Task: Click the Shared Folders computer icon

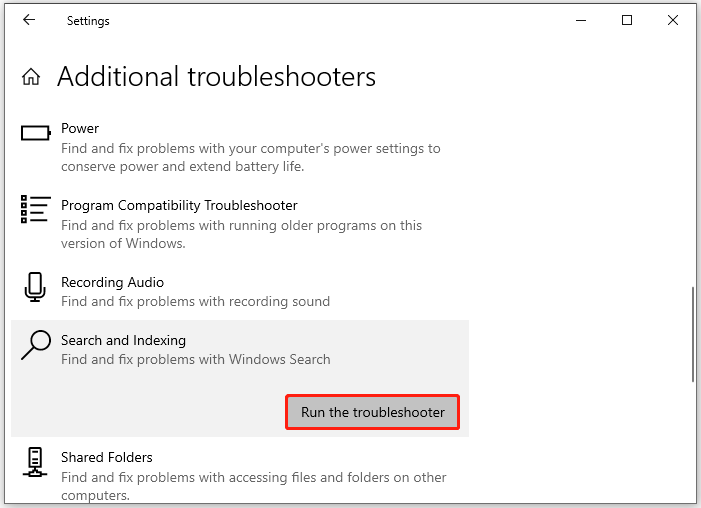Action: point(35,462)
